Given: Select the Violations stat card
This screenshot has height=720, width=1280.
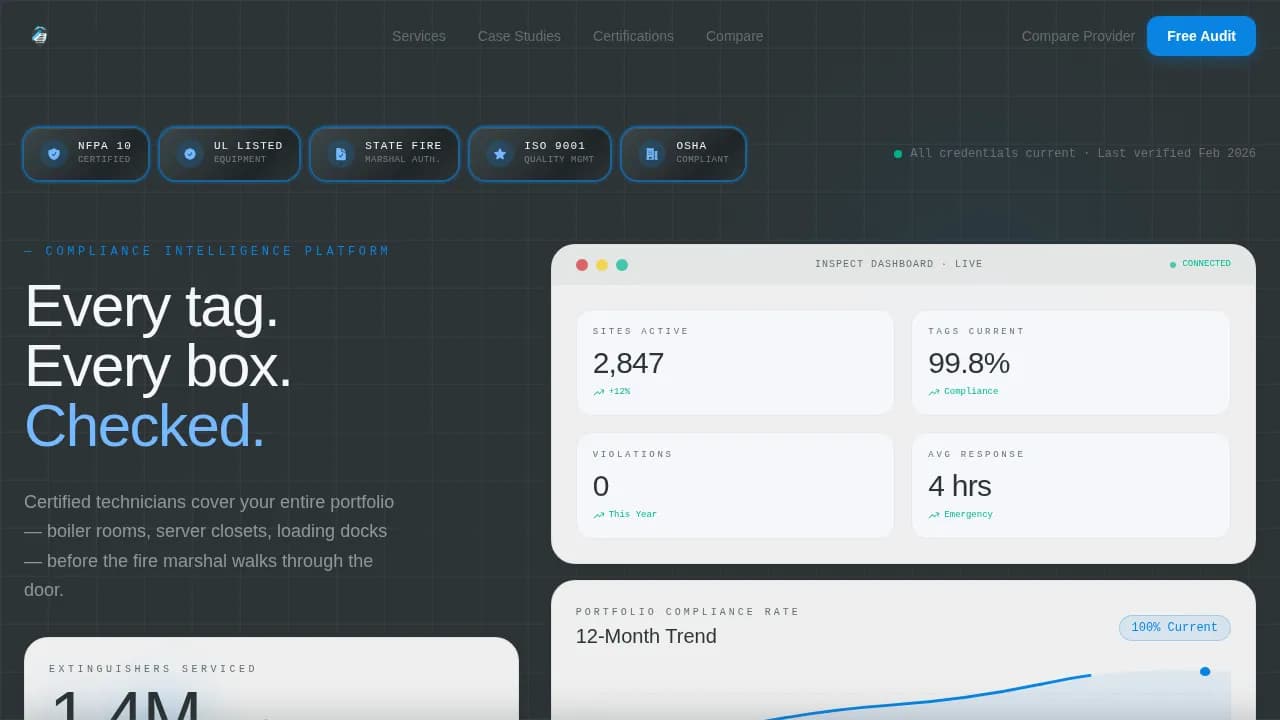Looking at the screenshot, I should coord(735,485).
